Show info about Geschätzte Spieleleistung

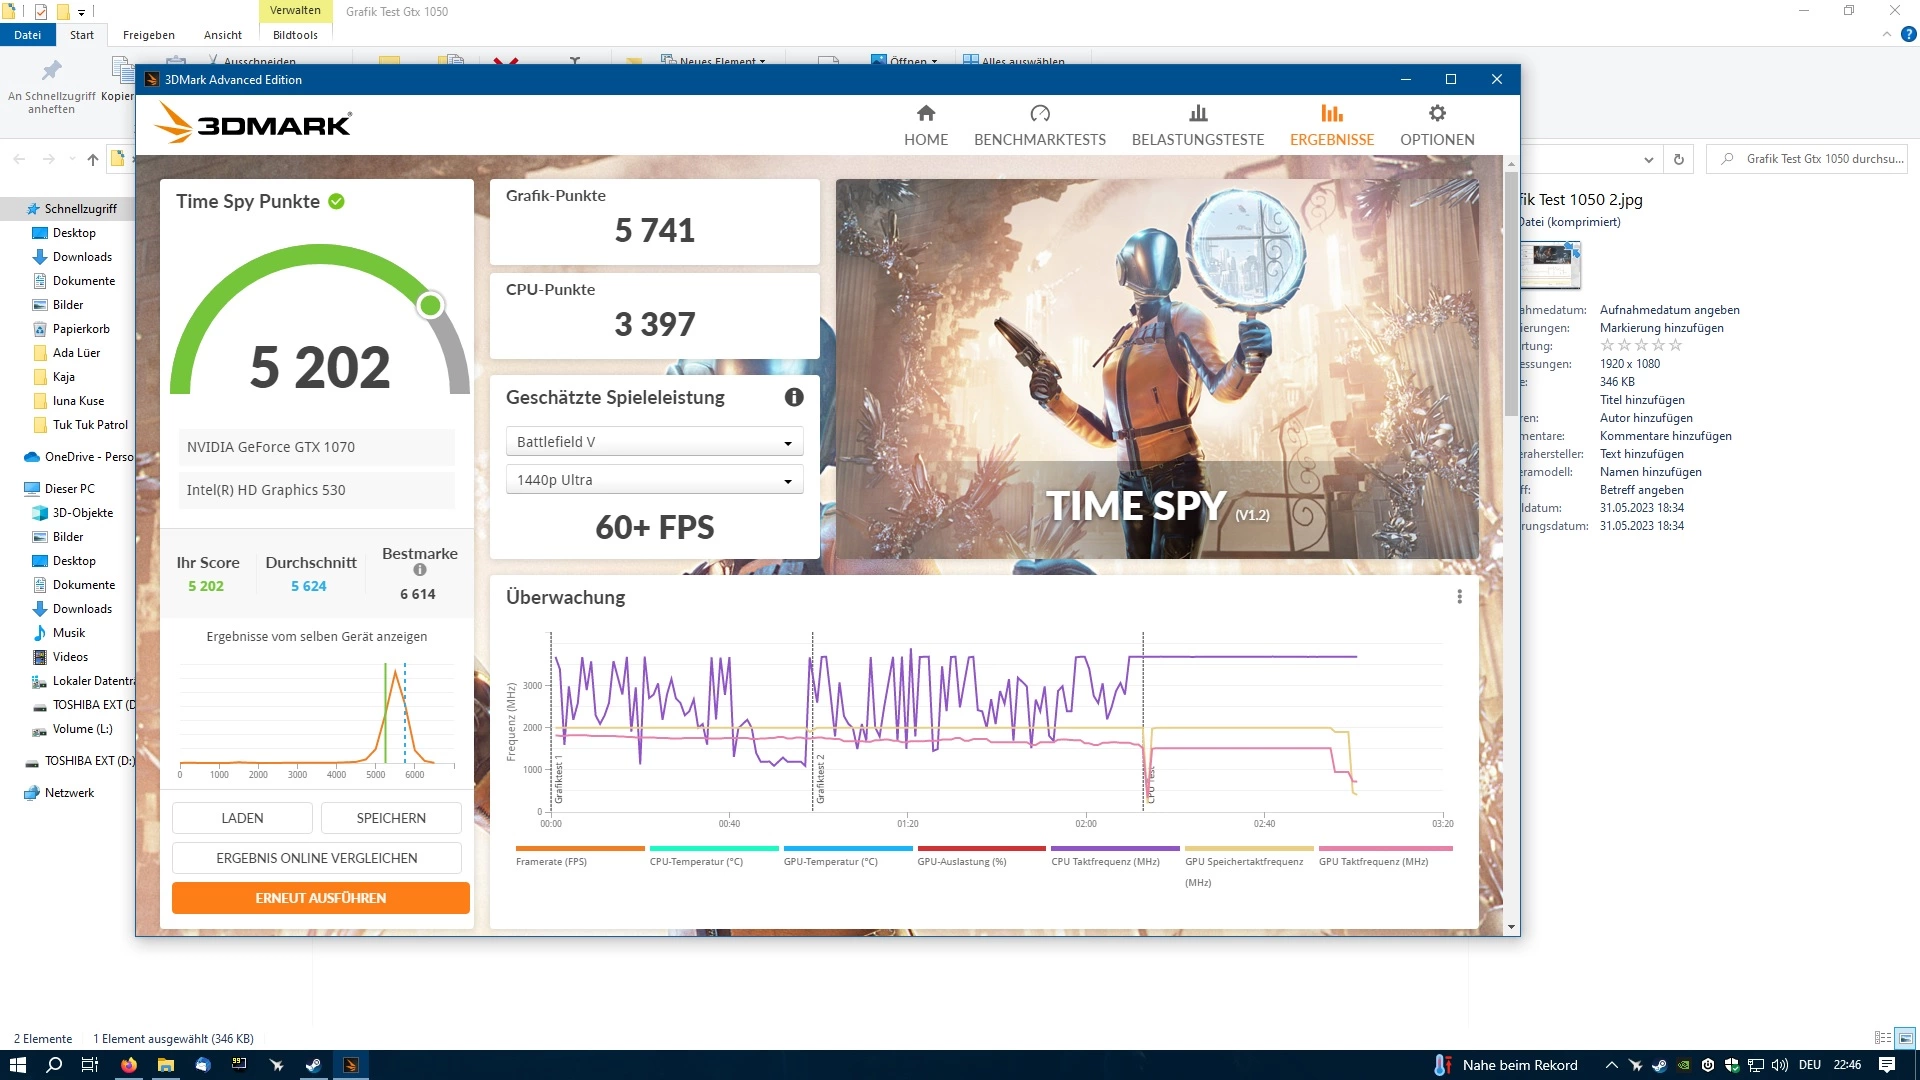click(794, 397)
